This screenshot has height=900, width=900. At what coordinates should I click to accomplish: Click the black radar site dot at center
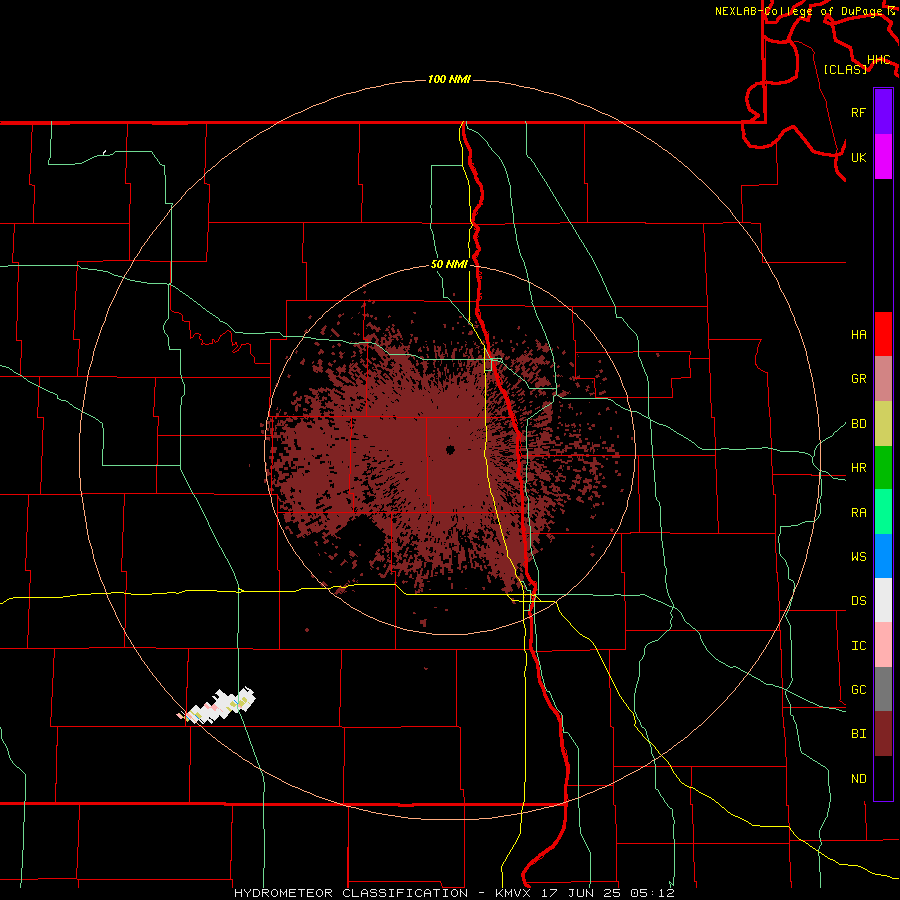click(x=450, y=449)
